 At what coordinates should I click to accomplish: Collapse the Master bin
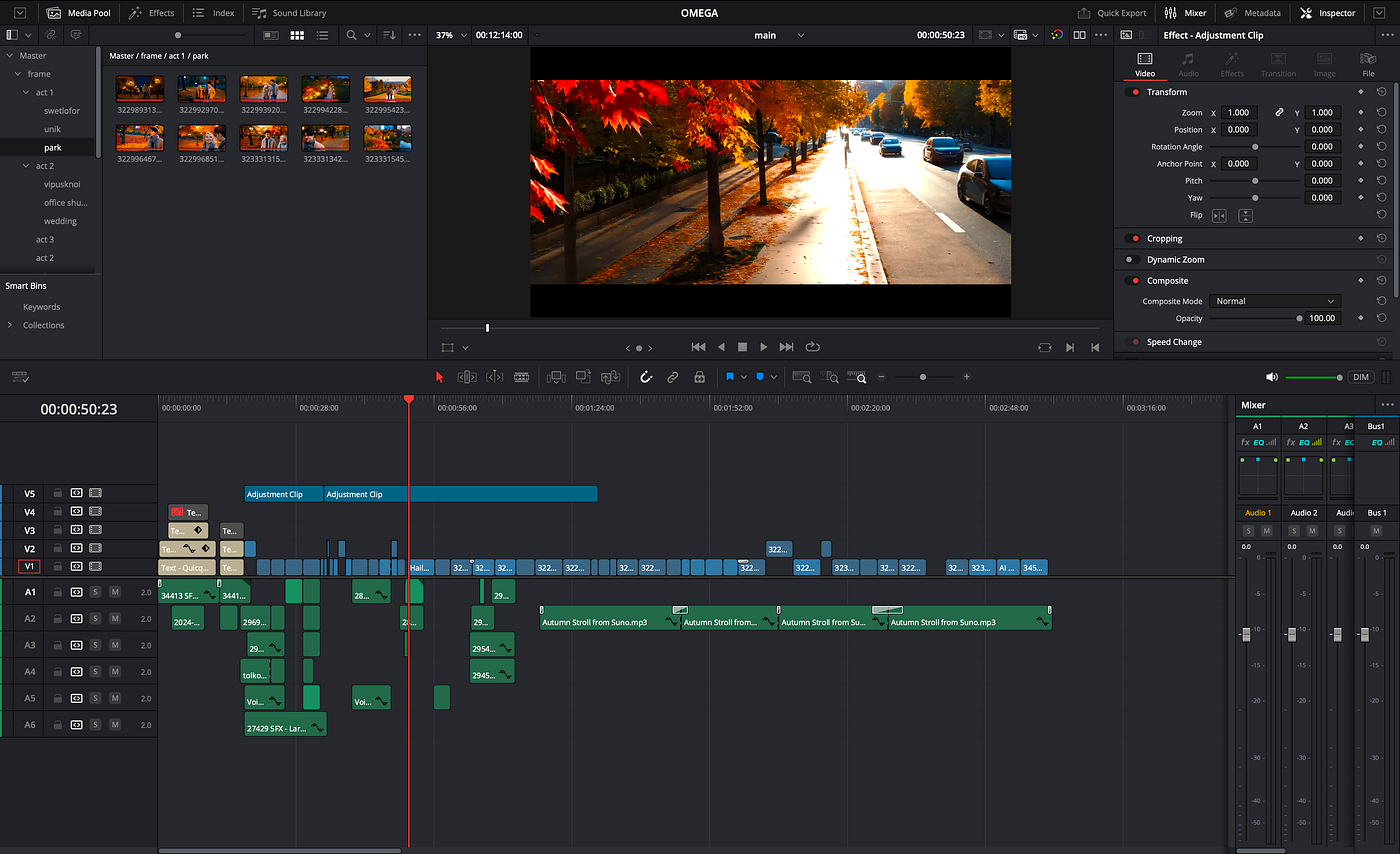pyautogui.click(x=9, y=56)
